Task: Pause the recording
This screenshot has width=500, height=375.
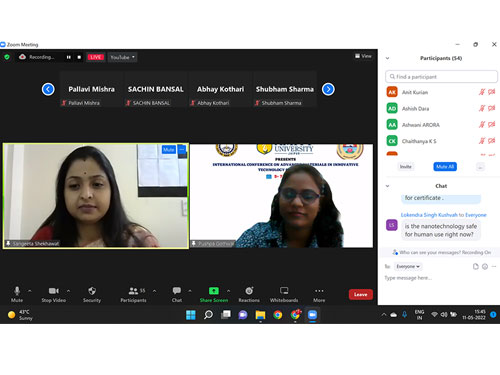Action: tap(68, 57)
